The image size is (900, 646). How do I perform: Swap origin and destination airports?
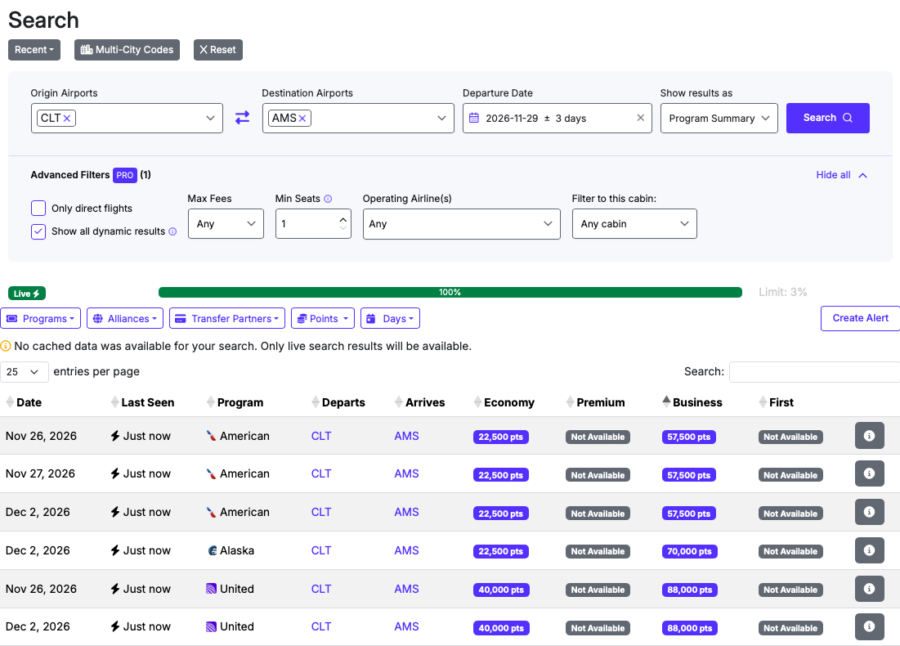pyautogui.click(x=242, y=118)
